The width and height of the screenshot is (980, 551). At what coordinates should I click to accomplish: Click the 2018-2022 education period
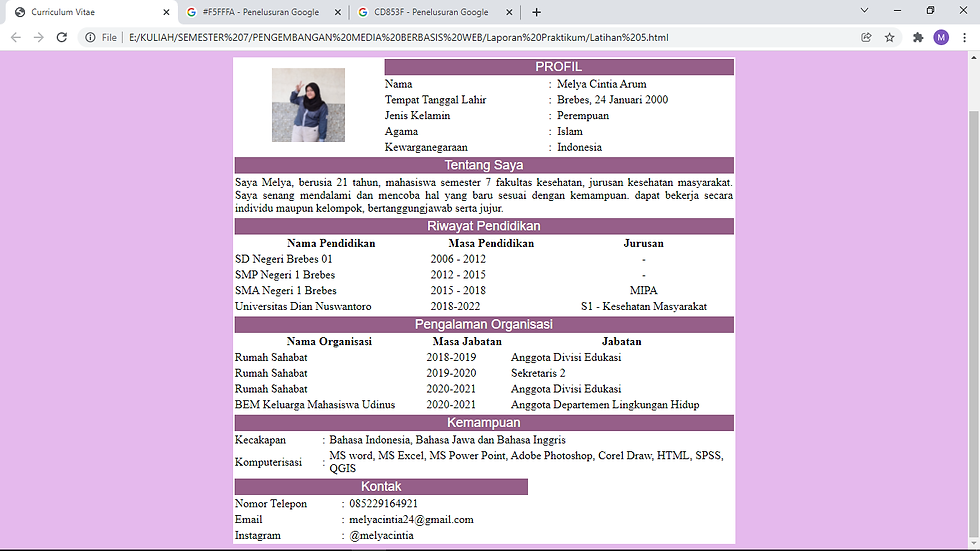pyautogui.click(x=455, y=307)
